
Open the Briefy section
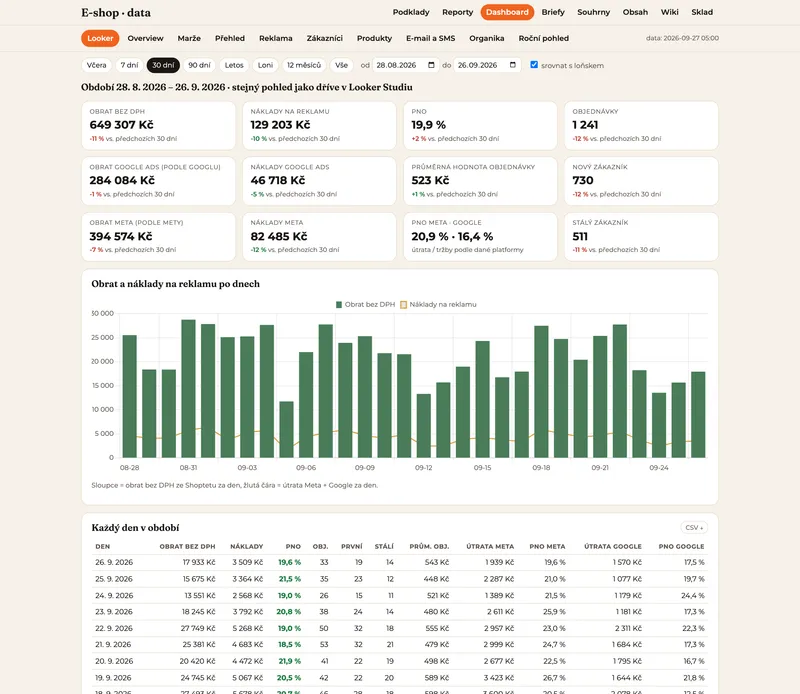[553, 12]
